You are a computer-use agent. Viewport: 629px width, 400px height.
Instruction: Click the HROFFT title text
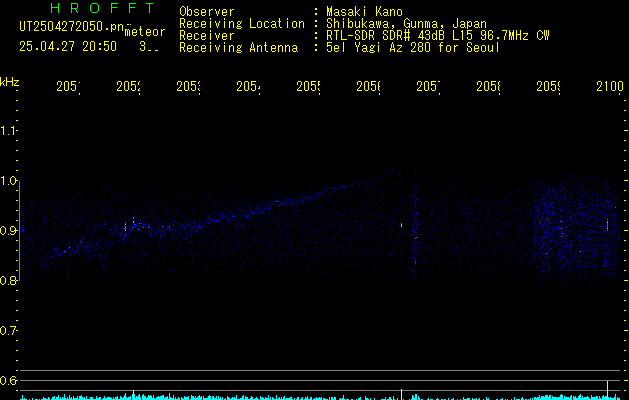tap(103, 8)
